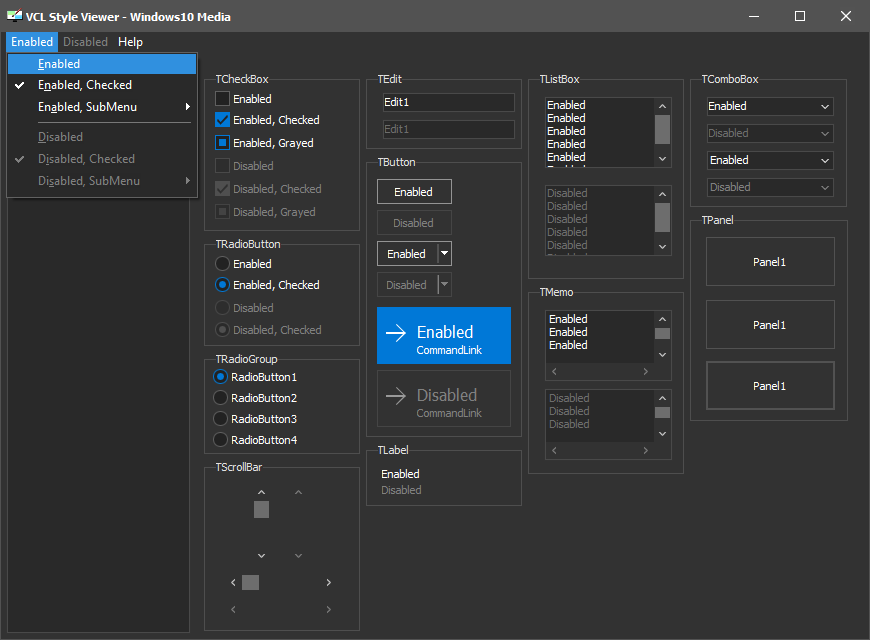Click the first Disabled combo box
This screenshot has height=640, width=870.
coord(770,133)
